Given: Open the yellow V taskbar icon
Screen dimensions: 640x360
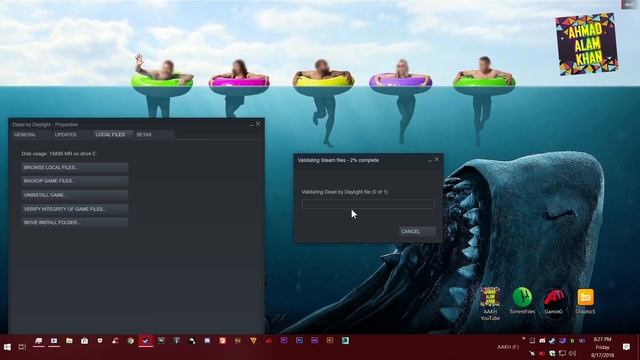Looking at the screenshot, I should click(253, 340).
